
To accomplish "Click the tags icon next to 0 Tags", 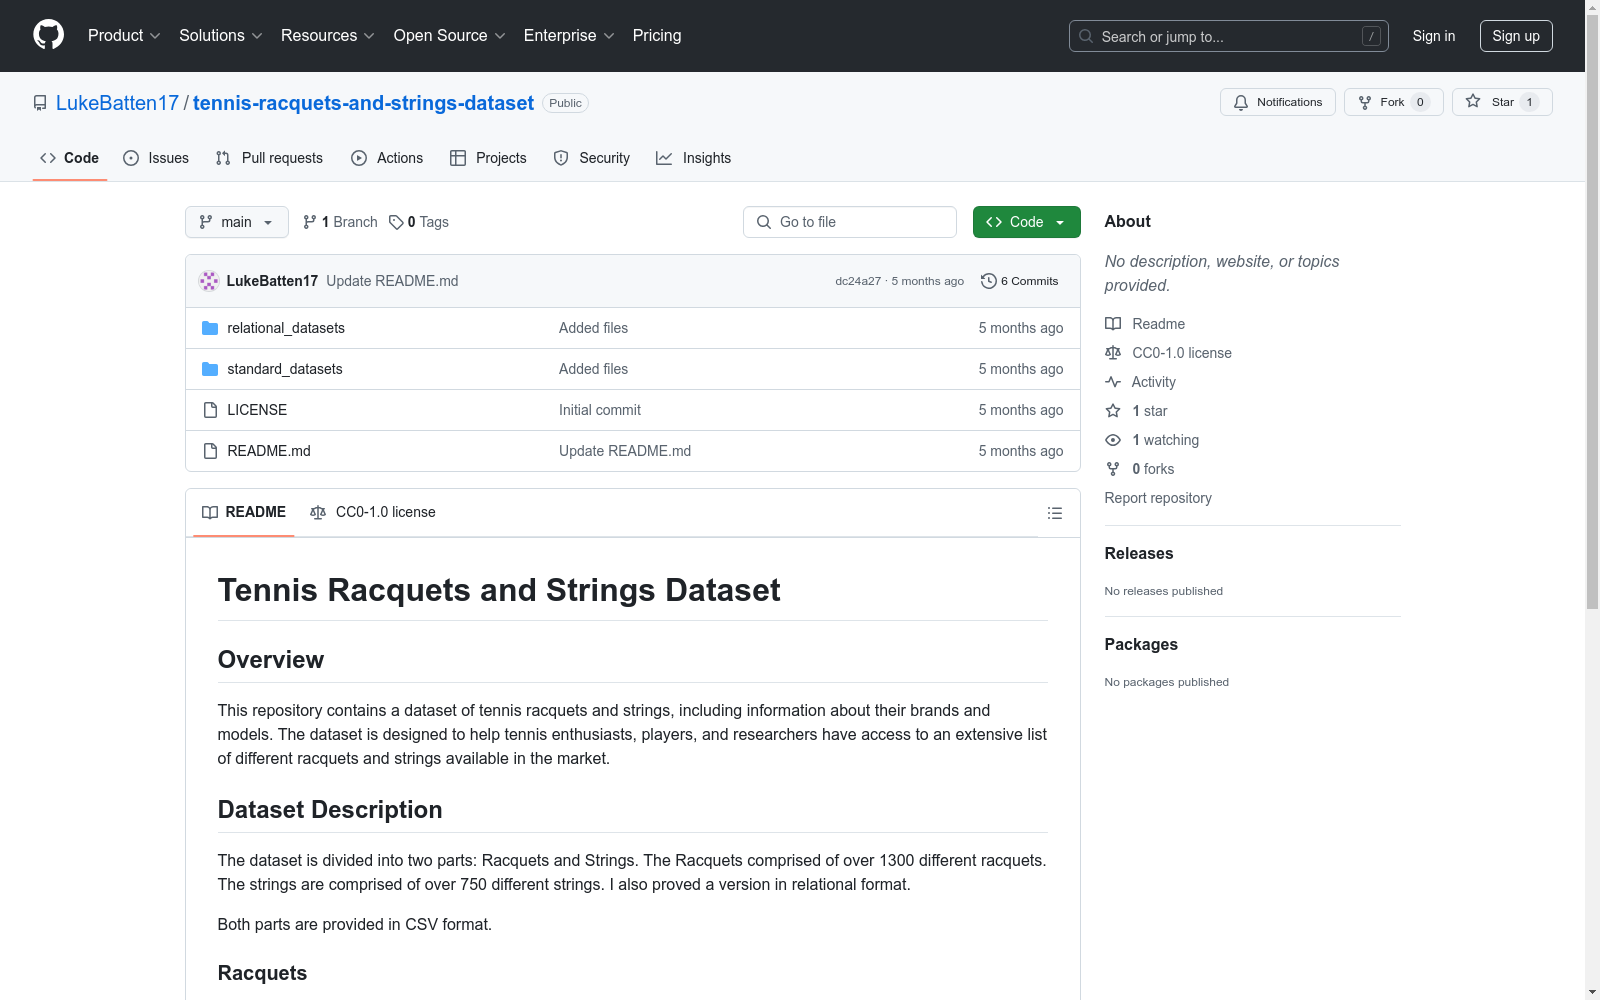I will 396,222.
